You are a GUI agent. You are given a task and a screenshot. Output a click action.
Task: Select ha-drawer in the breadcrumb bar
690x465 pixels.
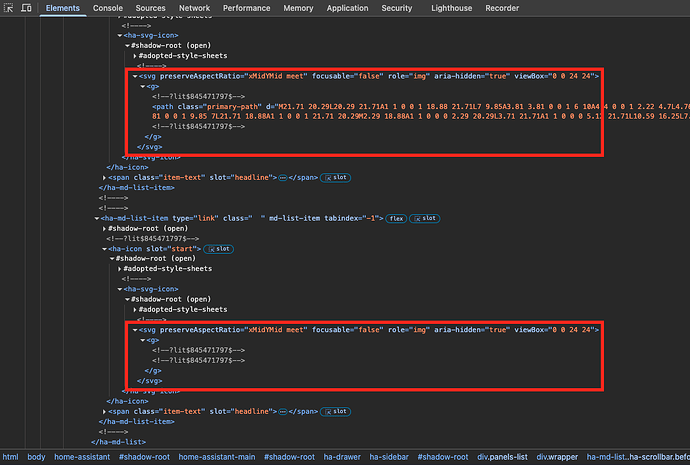tap(342, 457)
